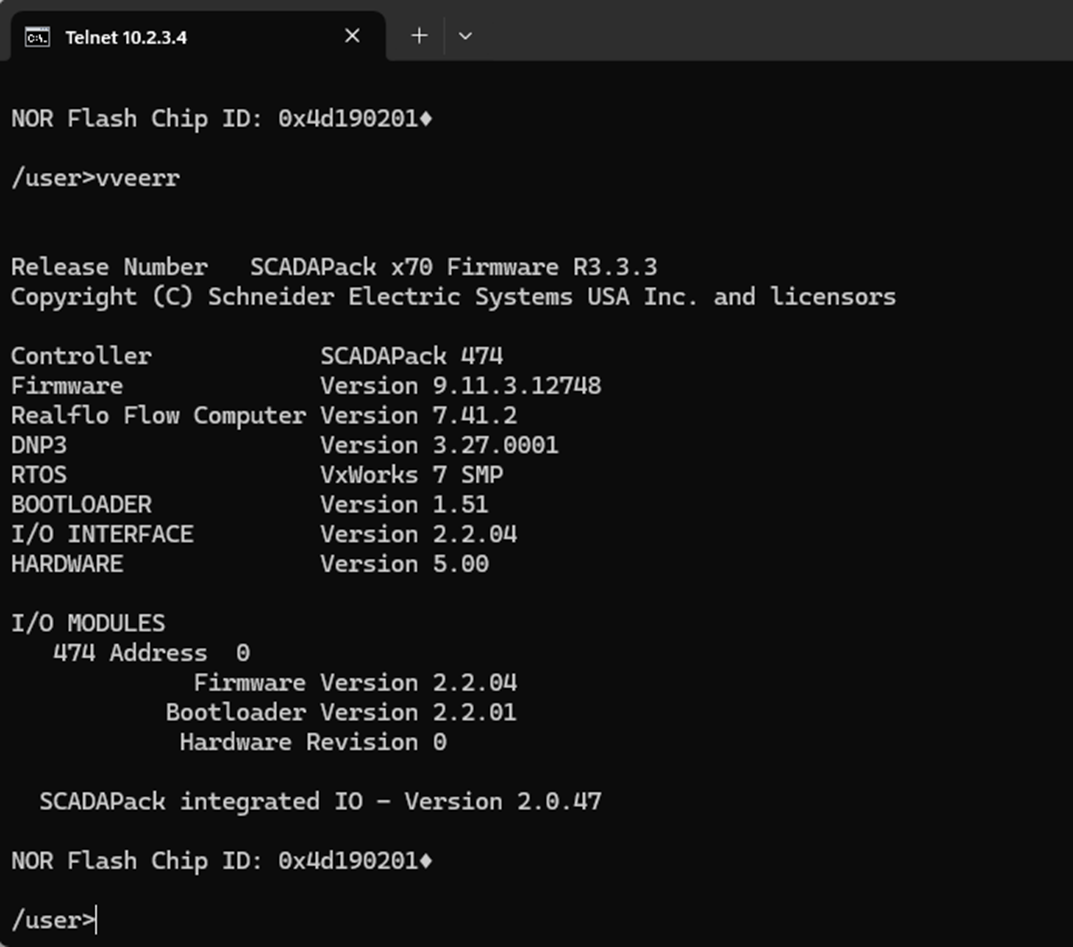Click the terminal icon on the Telnet tab
Image resolution: width=1073 pixels, height=947 pixels.
click(x=37, y=37)
